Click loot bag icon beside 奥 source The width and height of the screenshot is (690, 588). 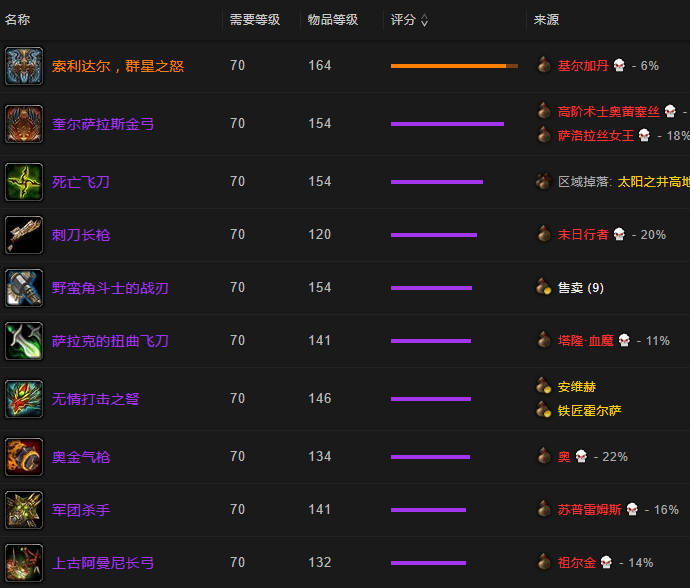(544, 456)
